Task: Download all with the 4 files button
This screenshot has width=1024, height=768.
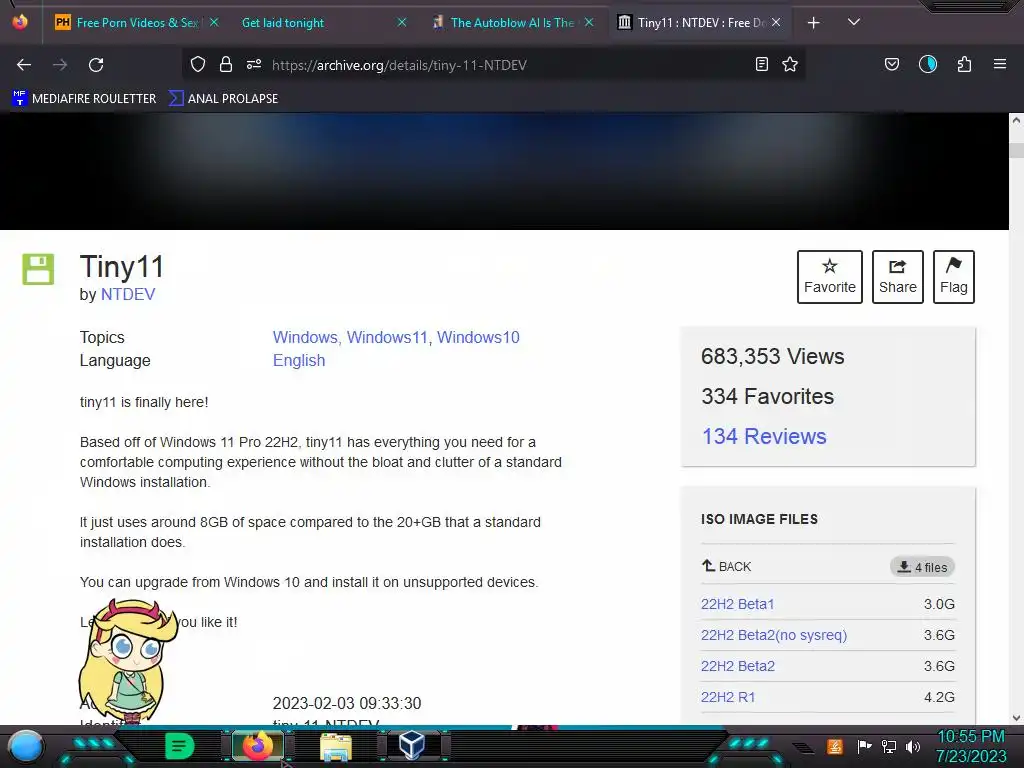Action: click(922, 567)
